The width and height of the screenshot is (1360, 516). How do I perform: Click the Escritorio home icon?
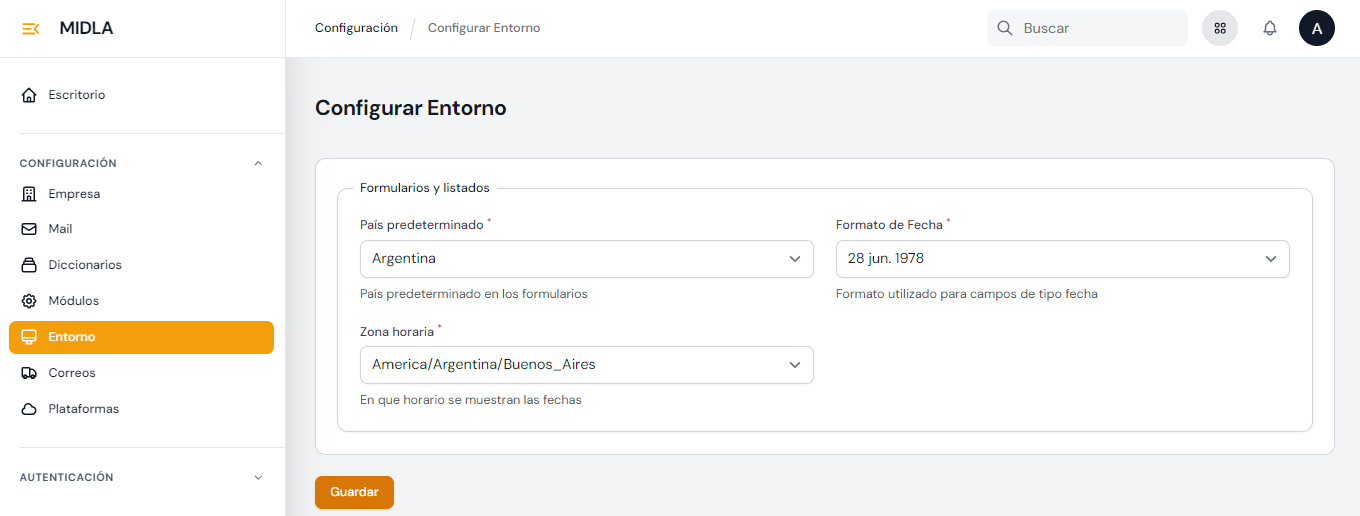coord(29,95)
